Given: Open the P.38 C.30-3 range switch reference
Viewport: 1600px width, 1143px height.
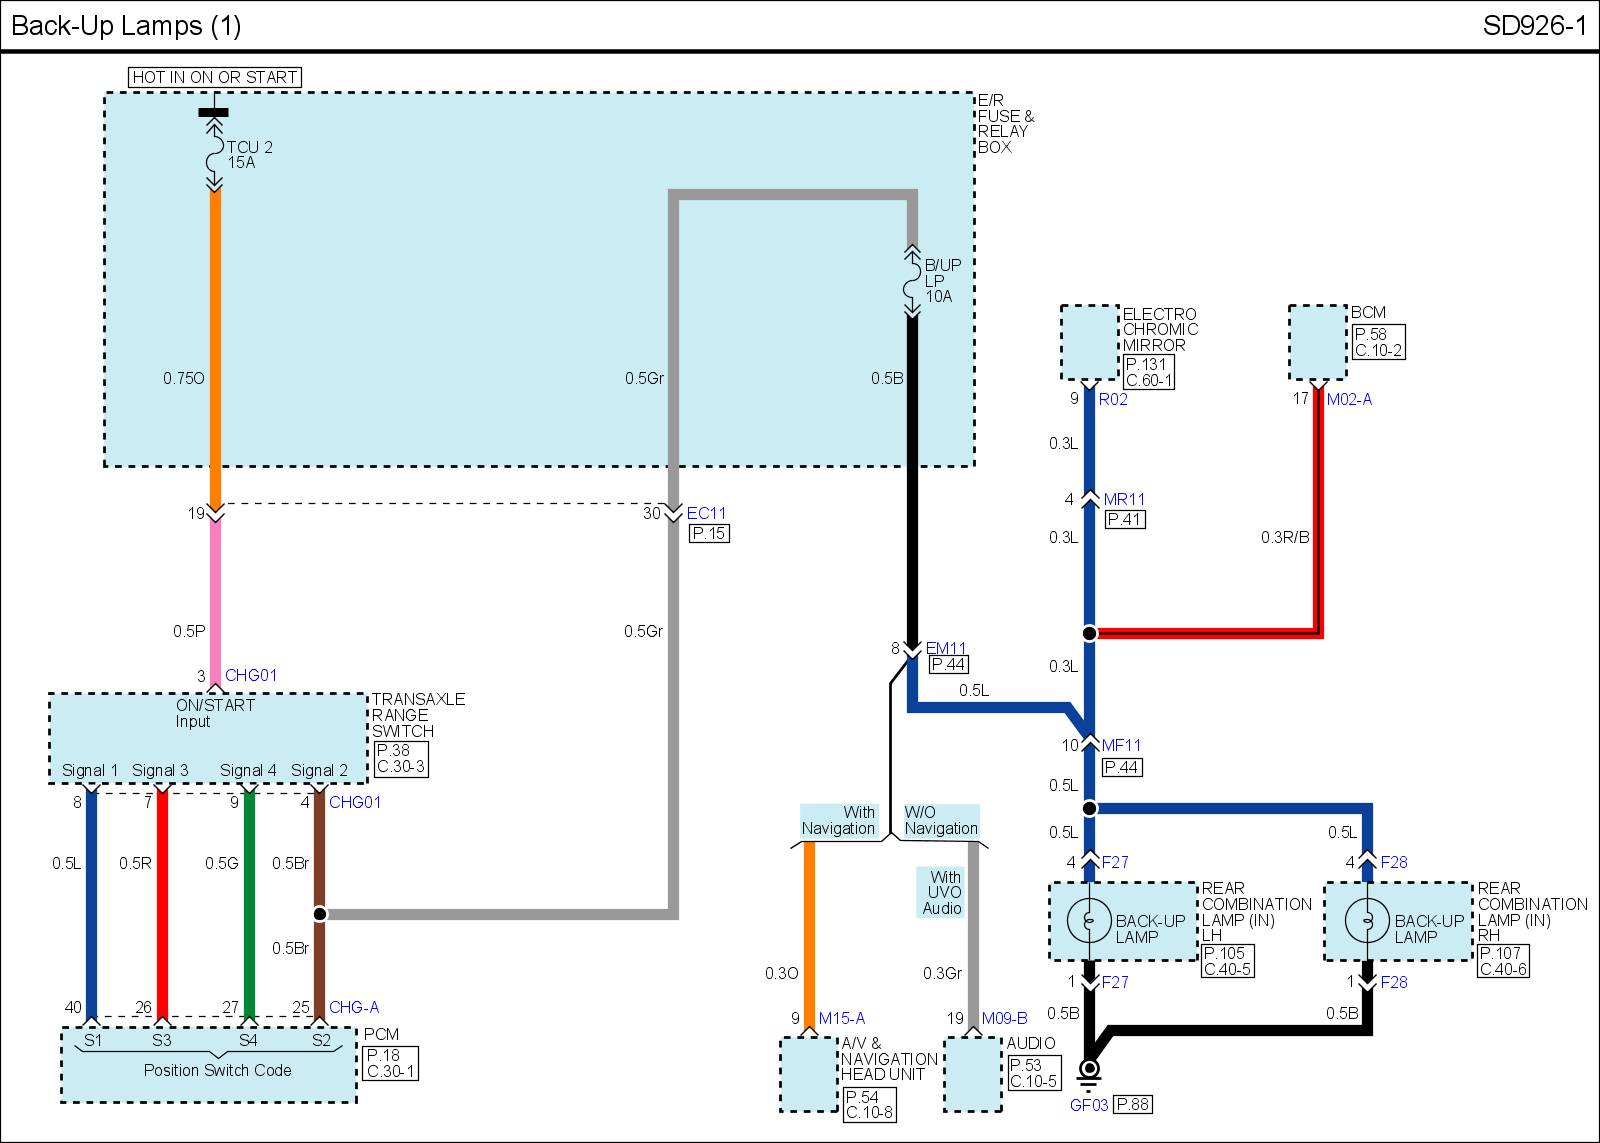Looking at the screenshot, I should tap(401, 759).
